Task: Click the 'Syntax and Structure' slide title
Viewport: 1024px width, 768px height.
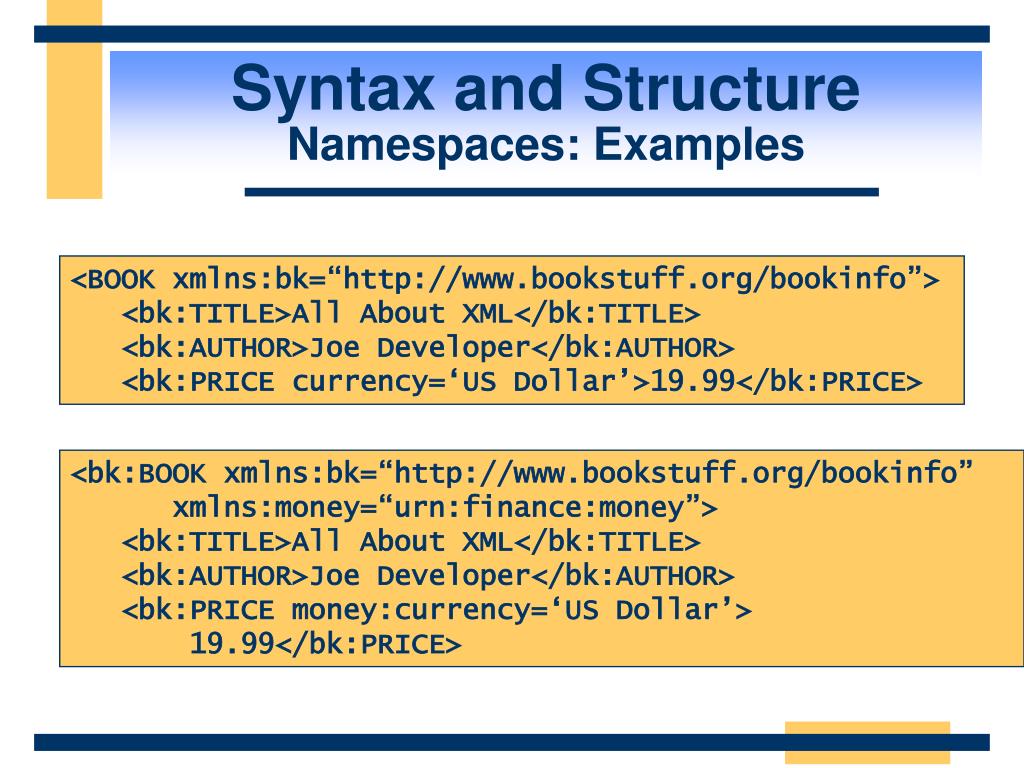Action: [x=545, y=89]
